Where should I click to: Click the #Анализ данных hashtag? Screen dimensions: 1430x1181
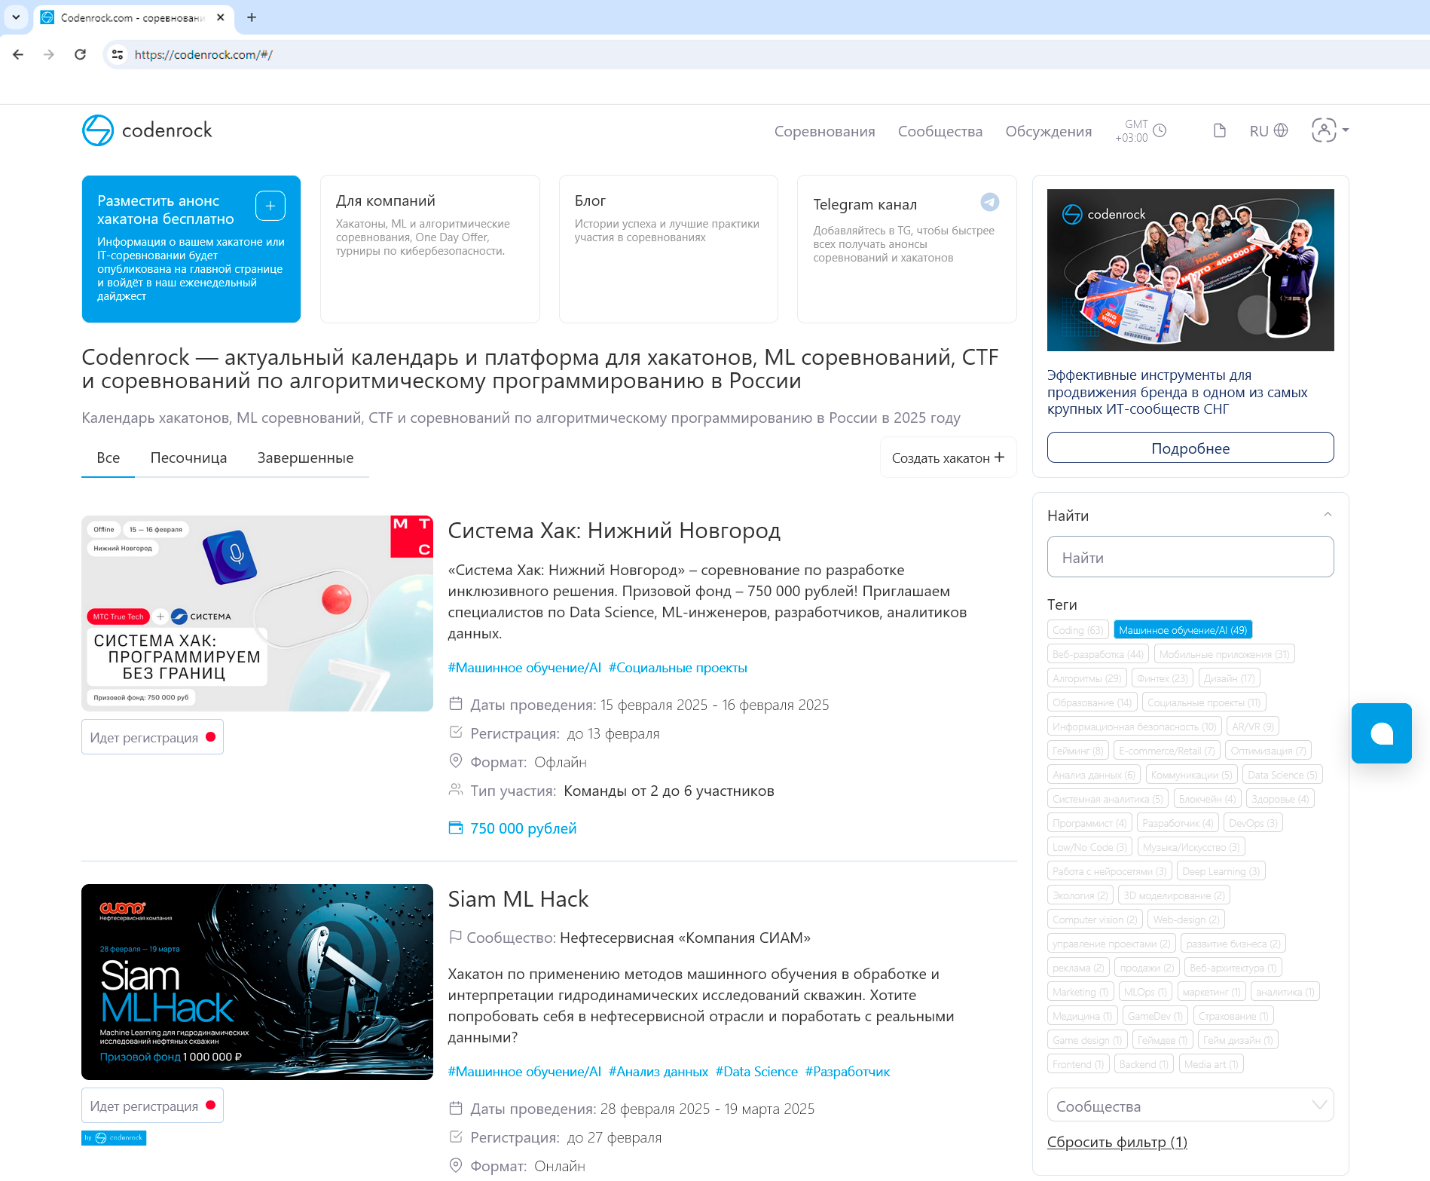point(658,1072)
